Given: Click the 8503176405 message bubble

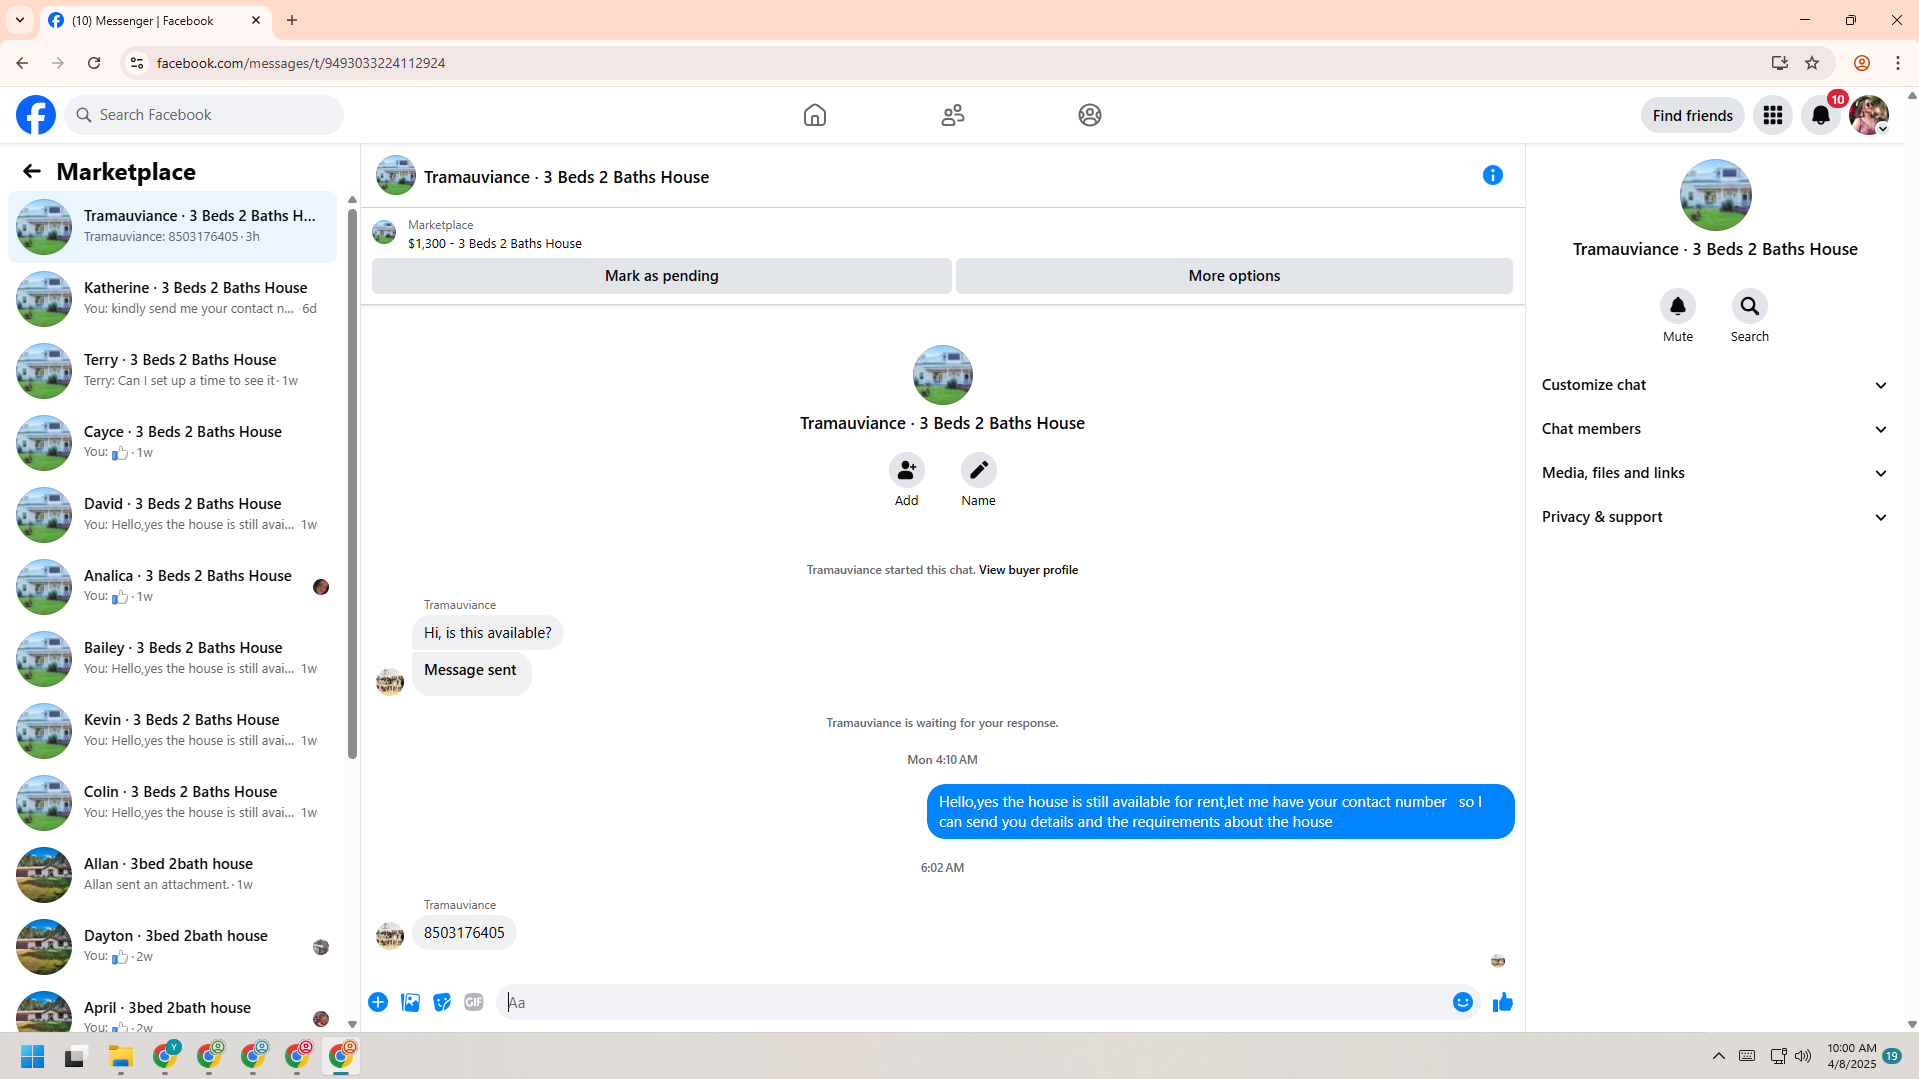Looking at the screenshot, I should coord(464,933).
